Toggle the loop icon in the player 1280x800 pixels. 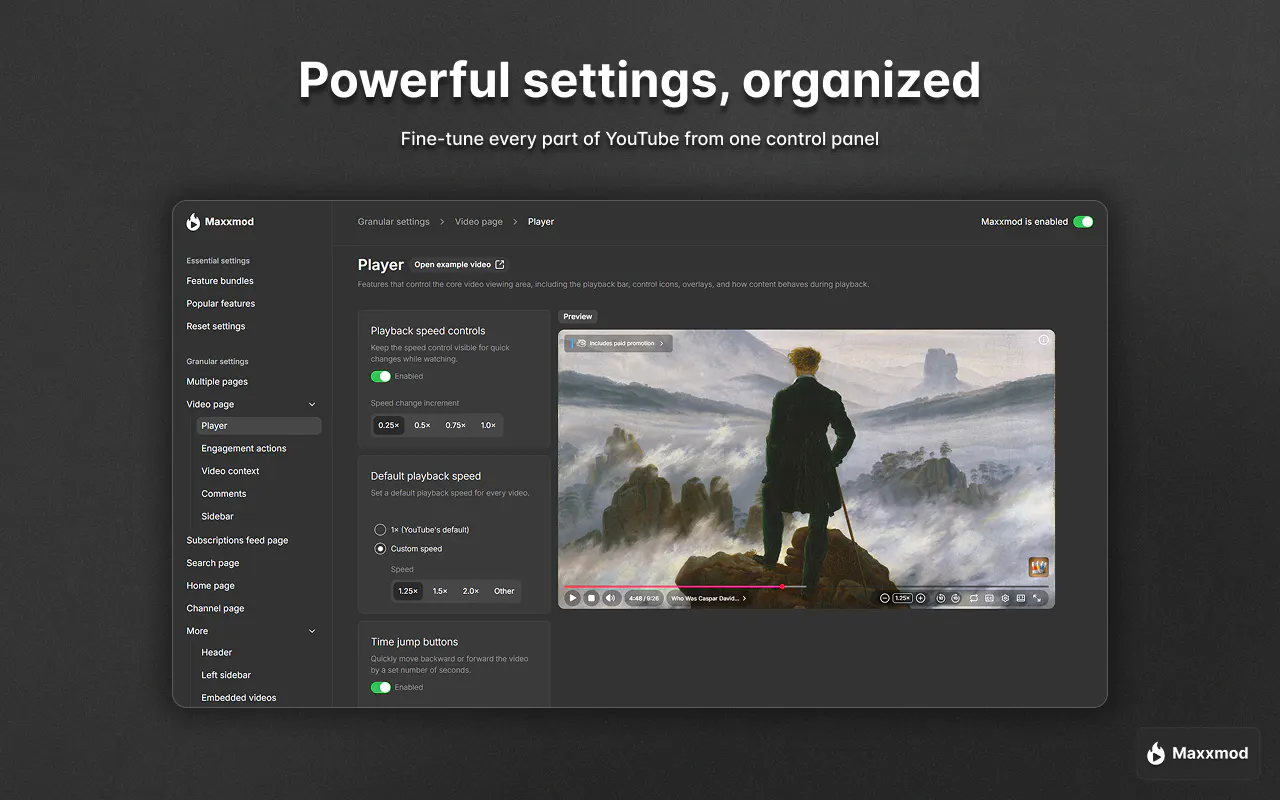pyautogui.click(x=974, y=598)
